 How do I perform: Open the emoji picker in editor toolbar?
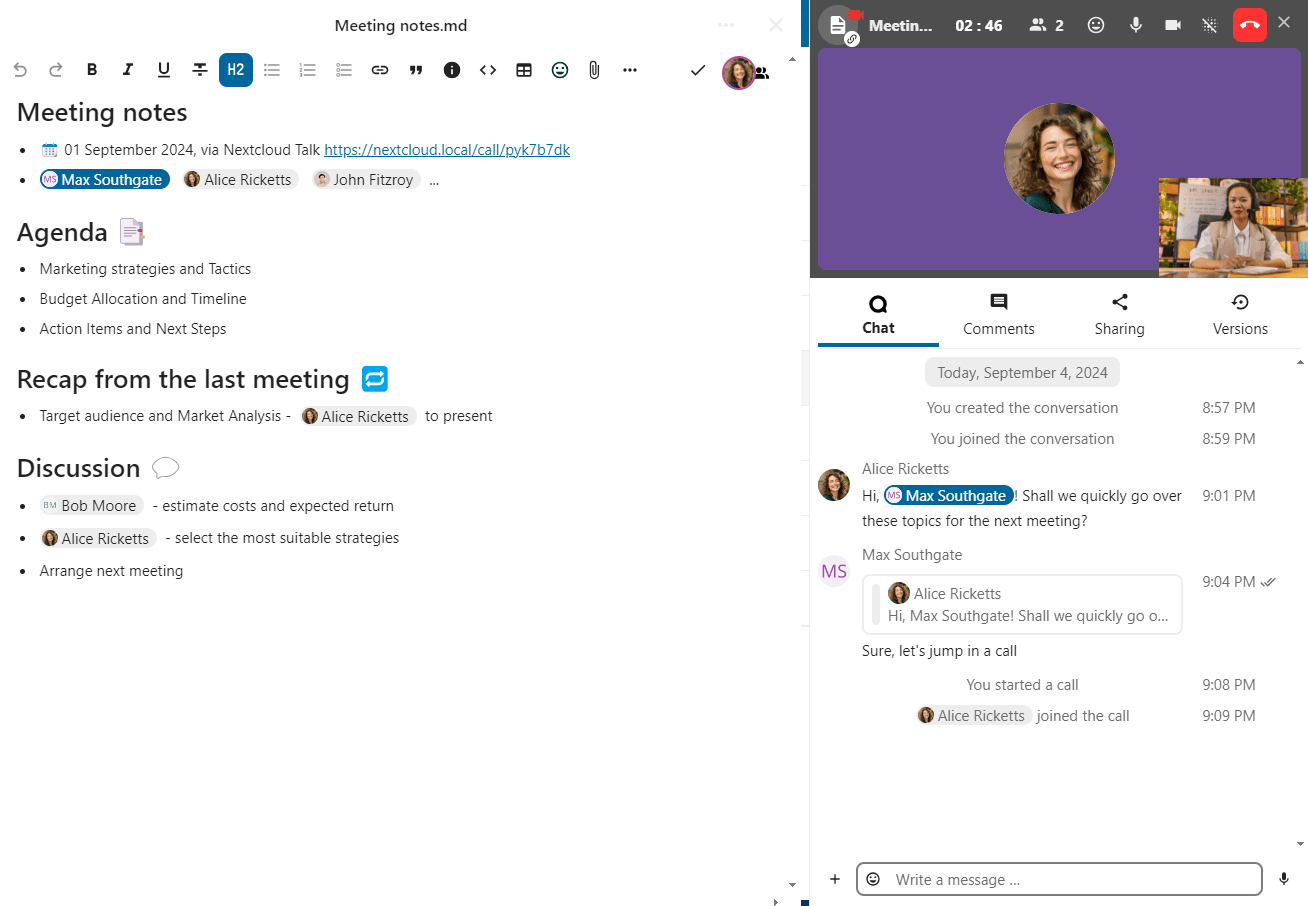(x=560, y=70)
